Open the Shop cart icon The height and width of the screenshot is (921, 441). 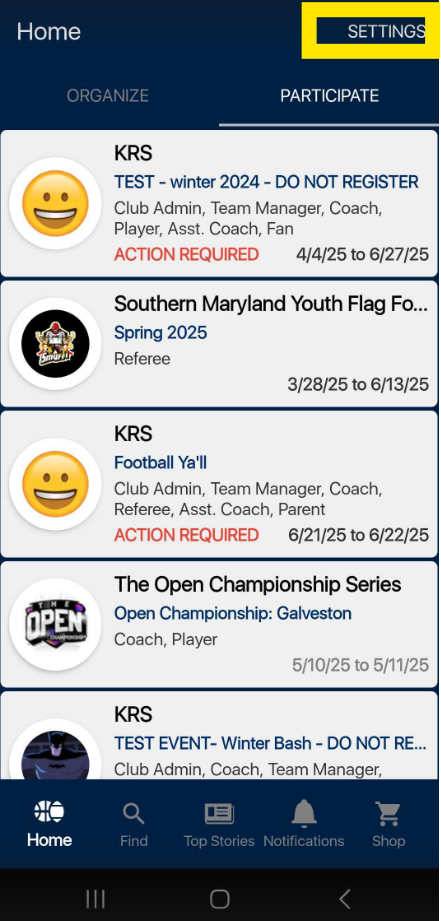coord(388,814)
